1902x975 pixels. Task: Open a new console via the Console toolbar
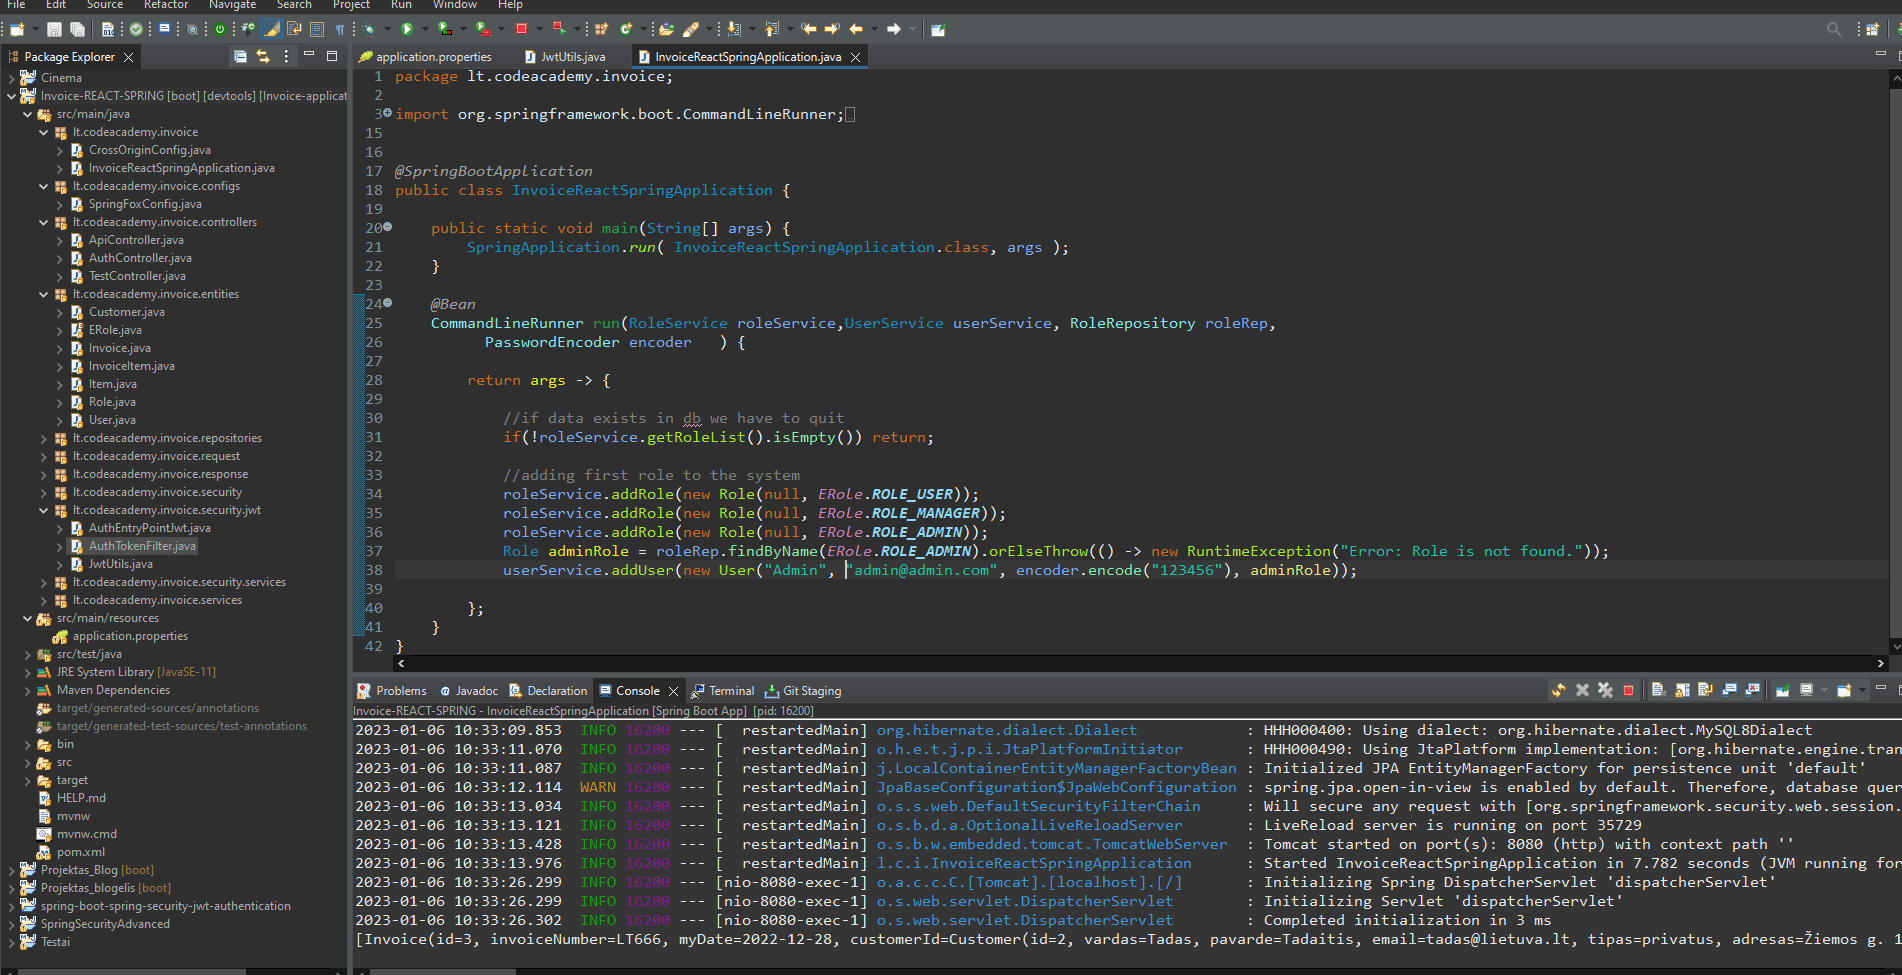tap(1843, 690)
